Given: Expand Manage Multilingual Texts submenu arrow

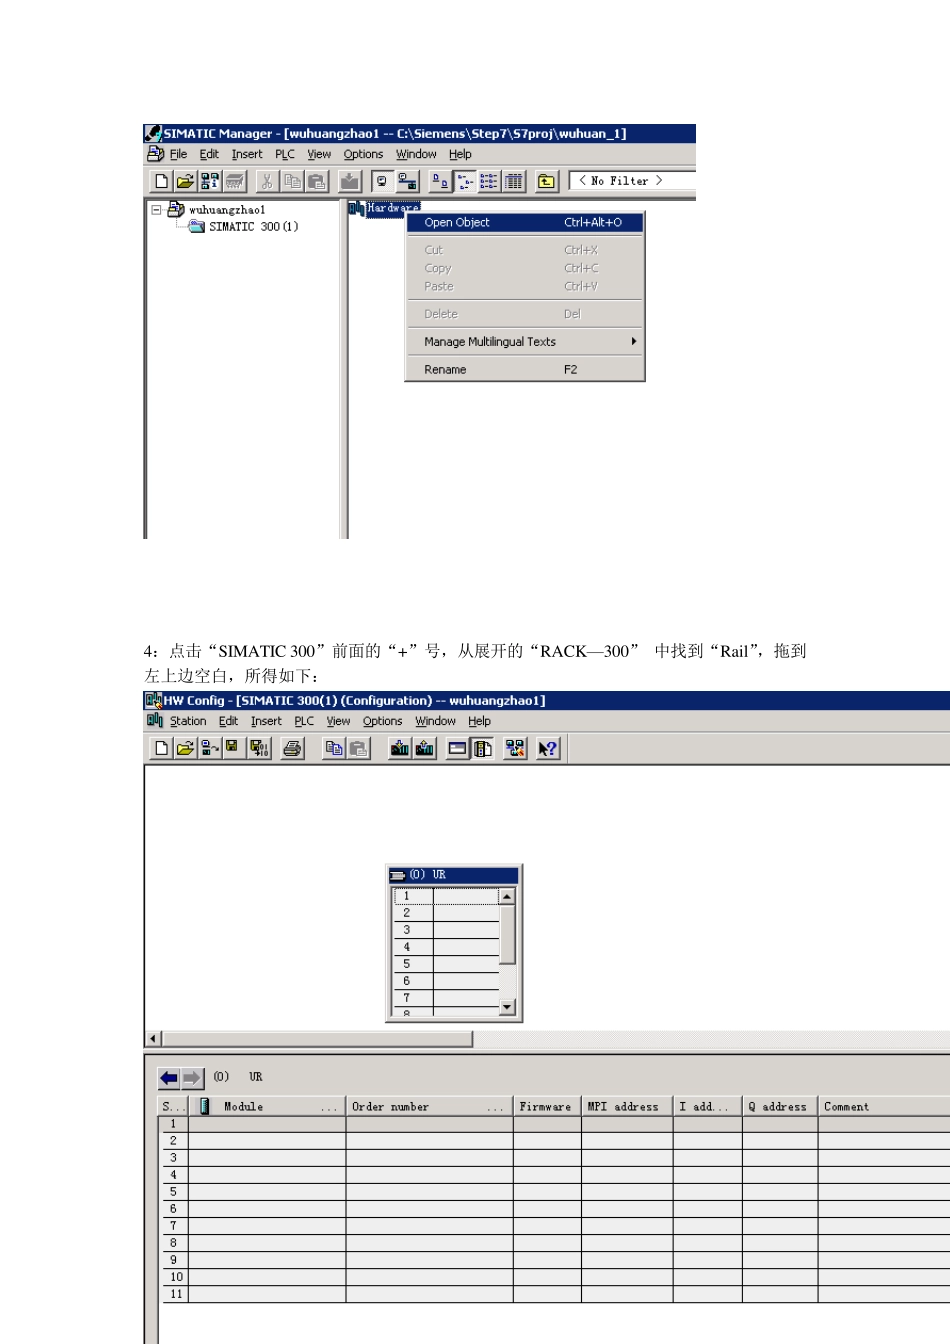Looking at the screenshot, I should 634,342.
